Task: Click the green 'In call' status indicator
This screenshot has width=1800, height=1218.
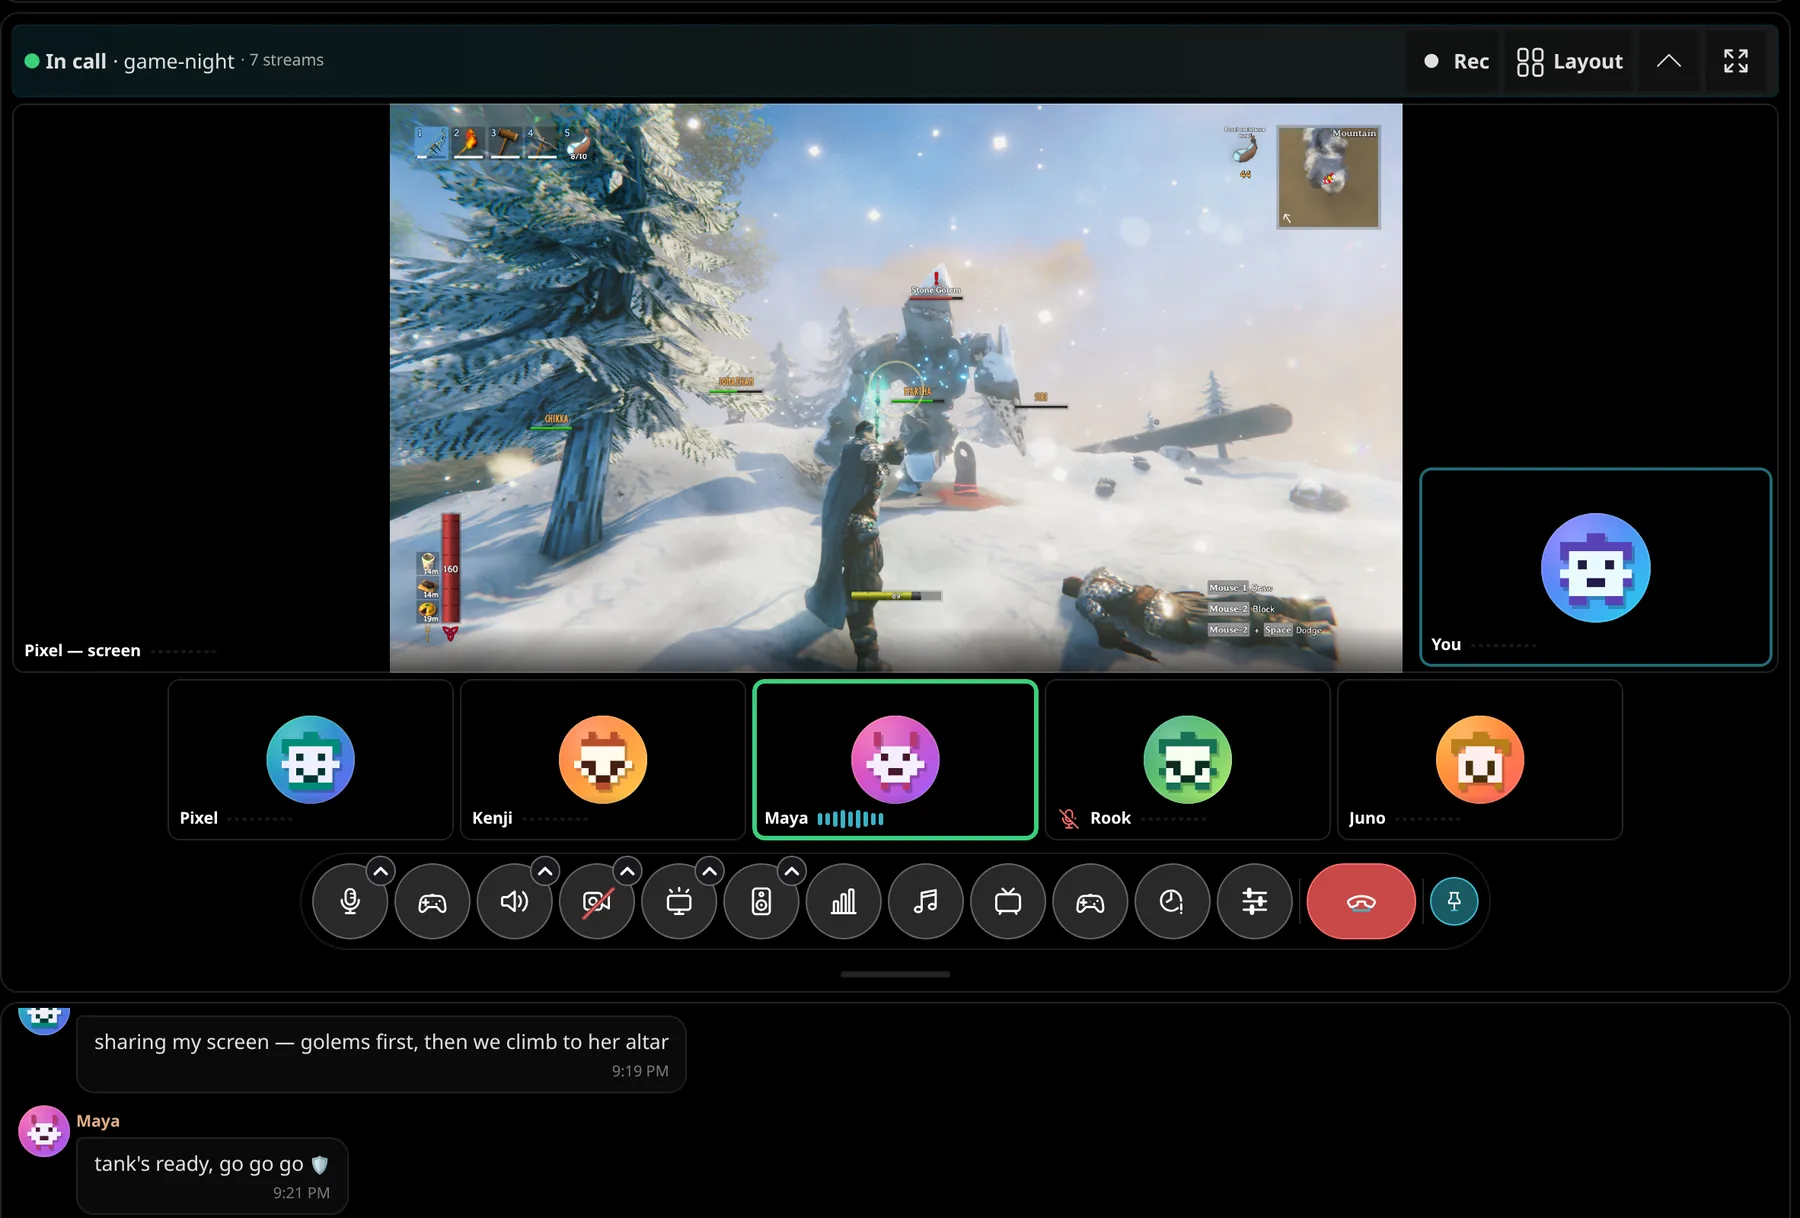Action: coord(32,61)
